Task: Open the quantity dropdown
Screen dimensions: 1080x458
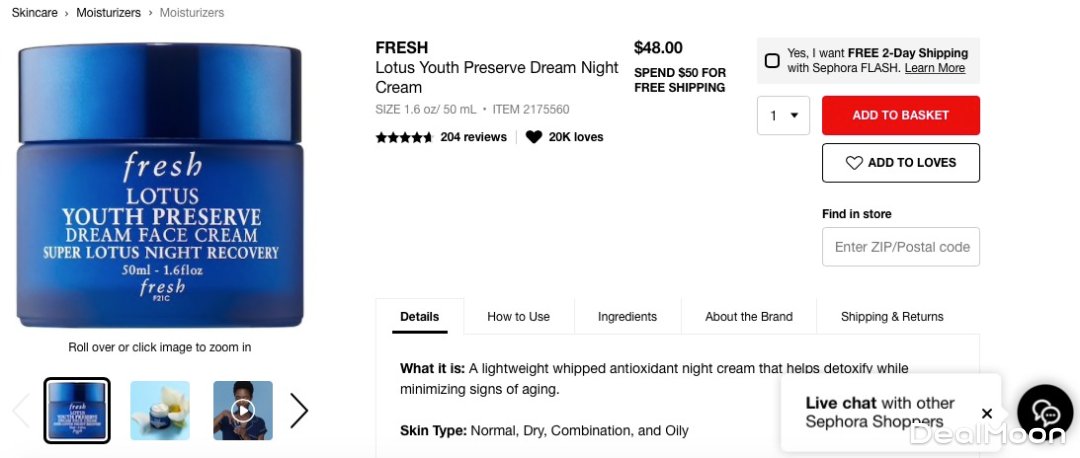Action: click(783, 115)
